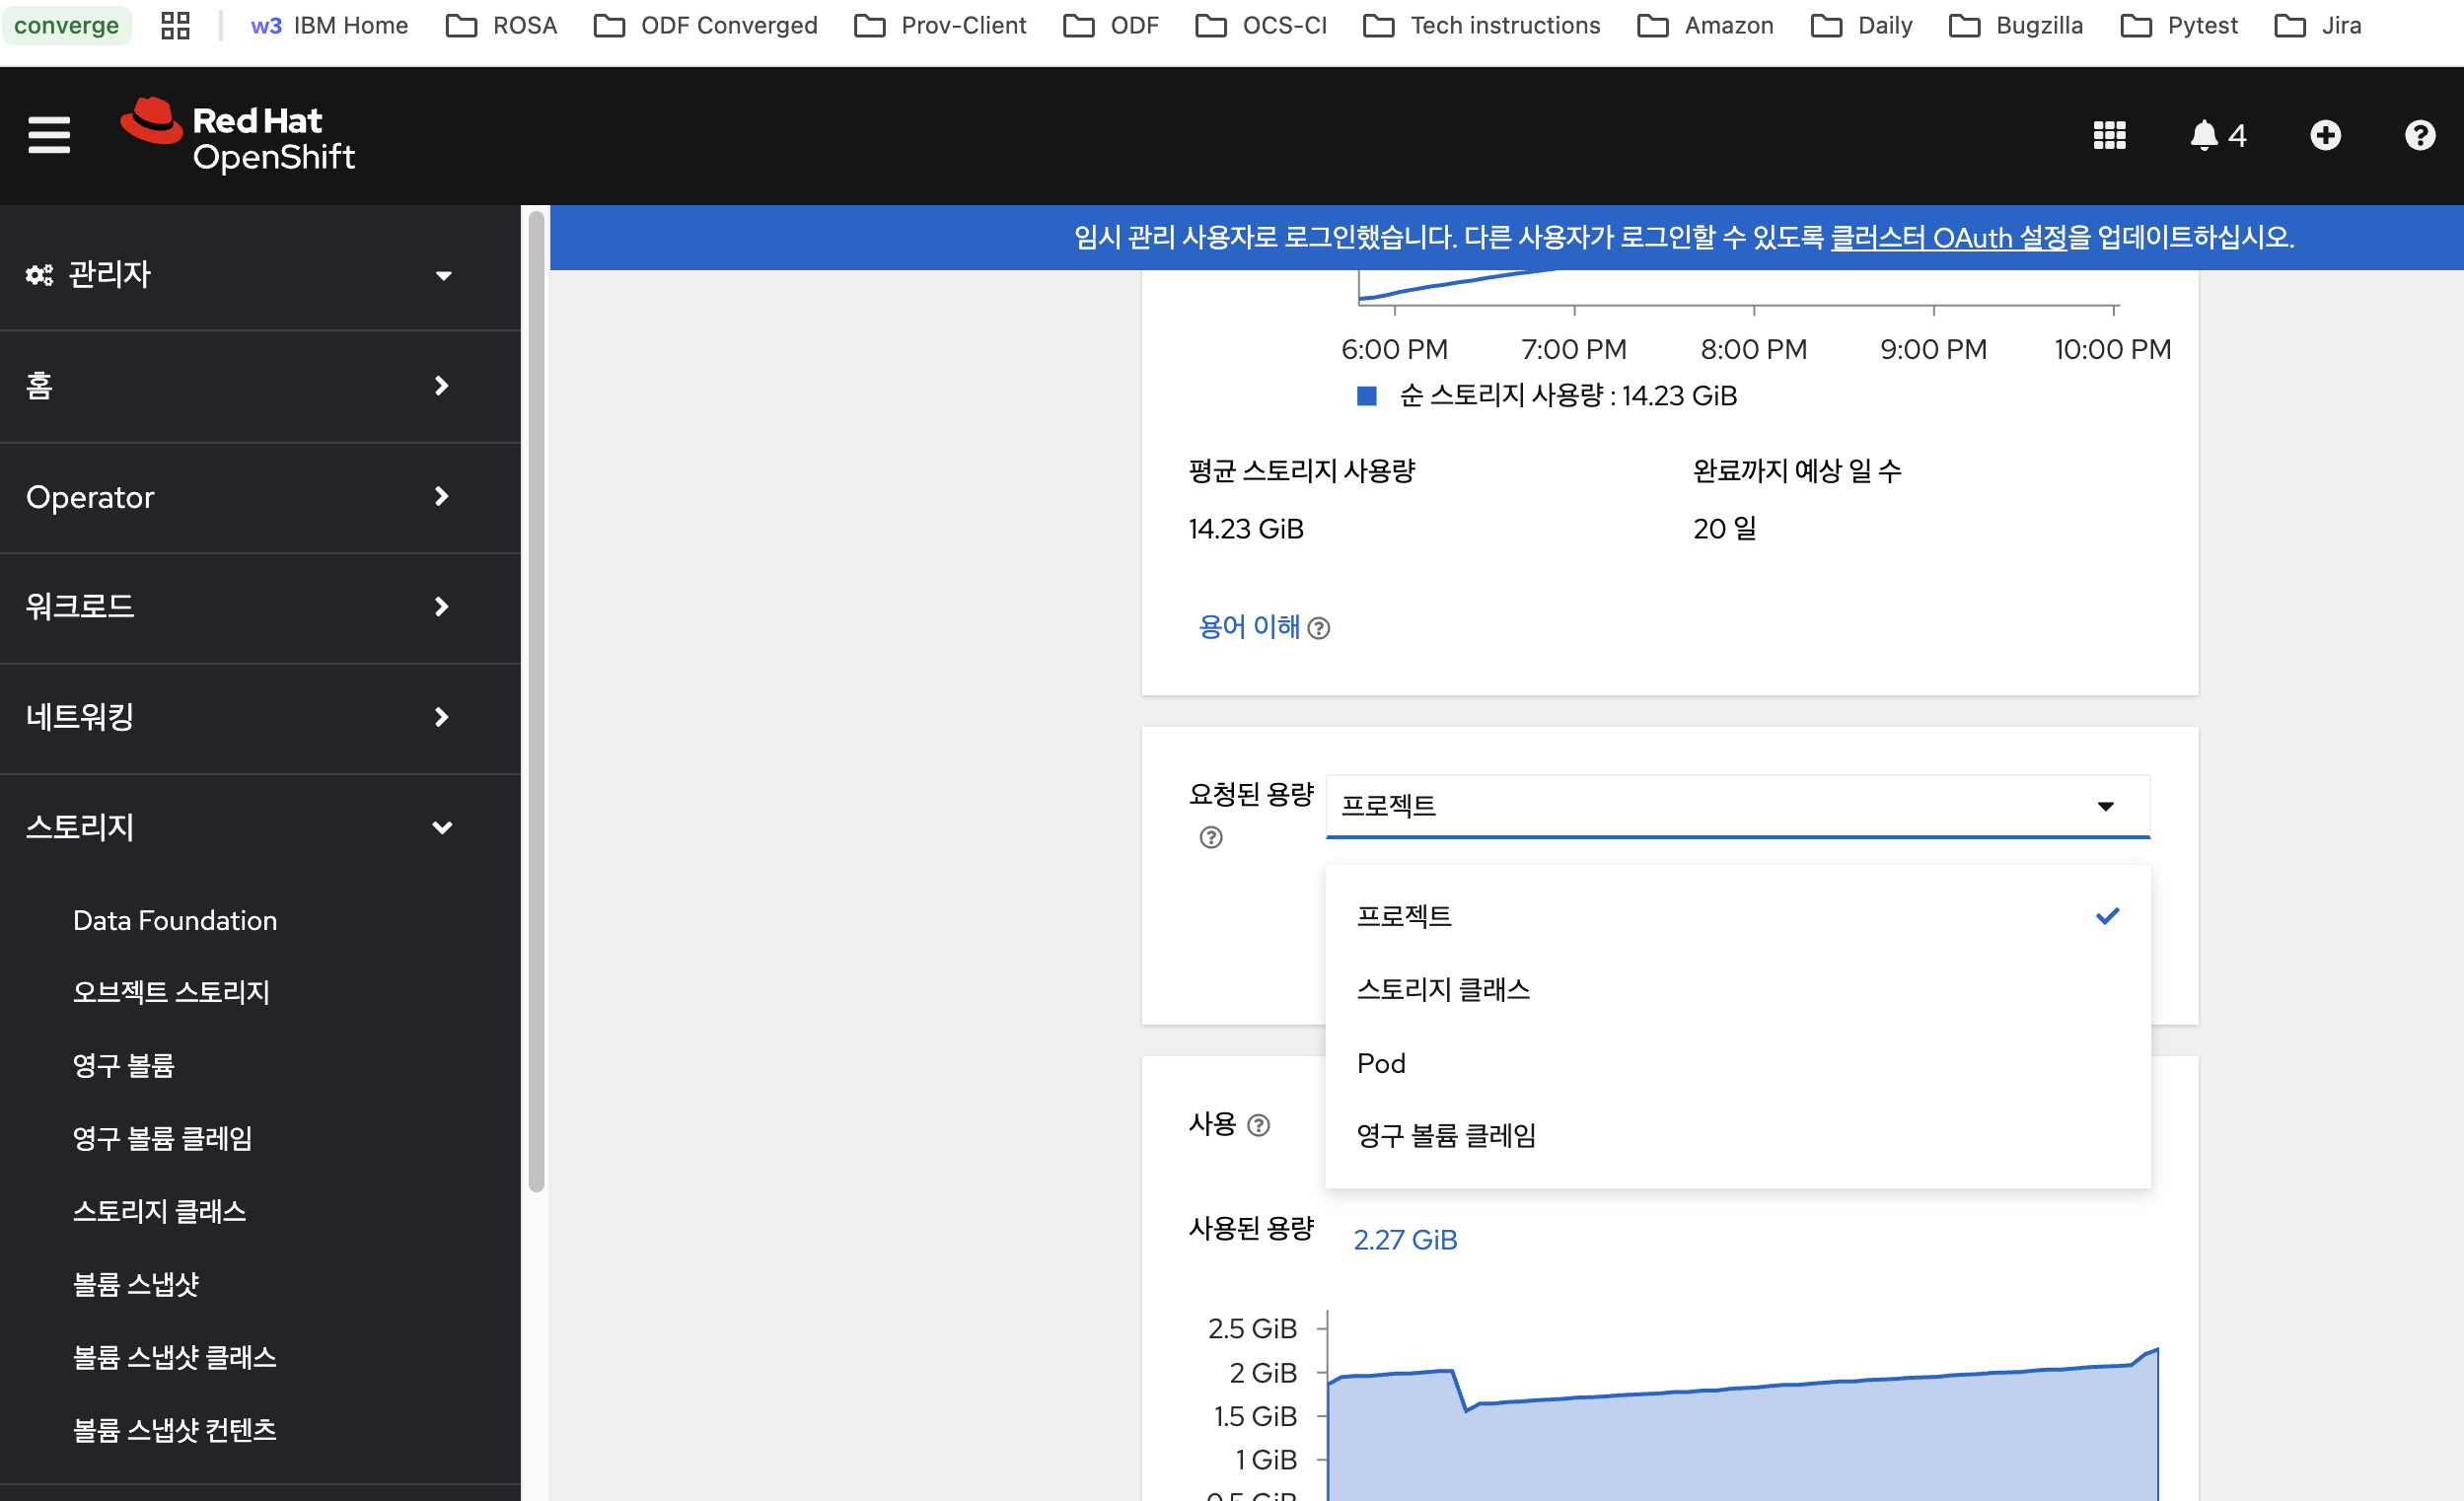Expand the Operator navigation section
Image resolution: width=2464 pixels, height=1501 pixels.
(x=238, y=497)
